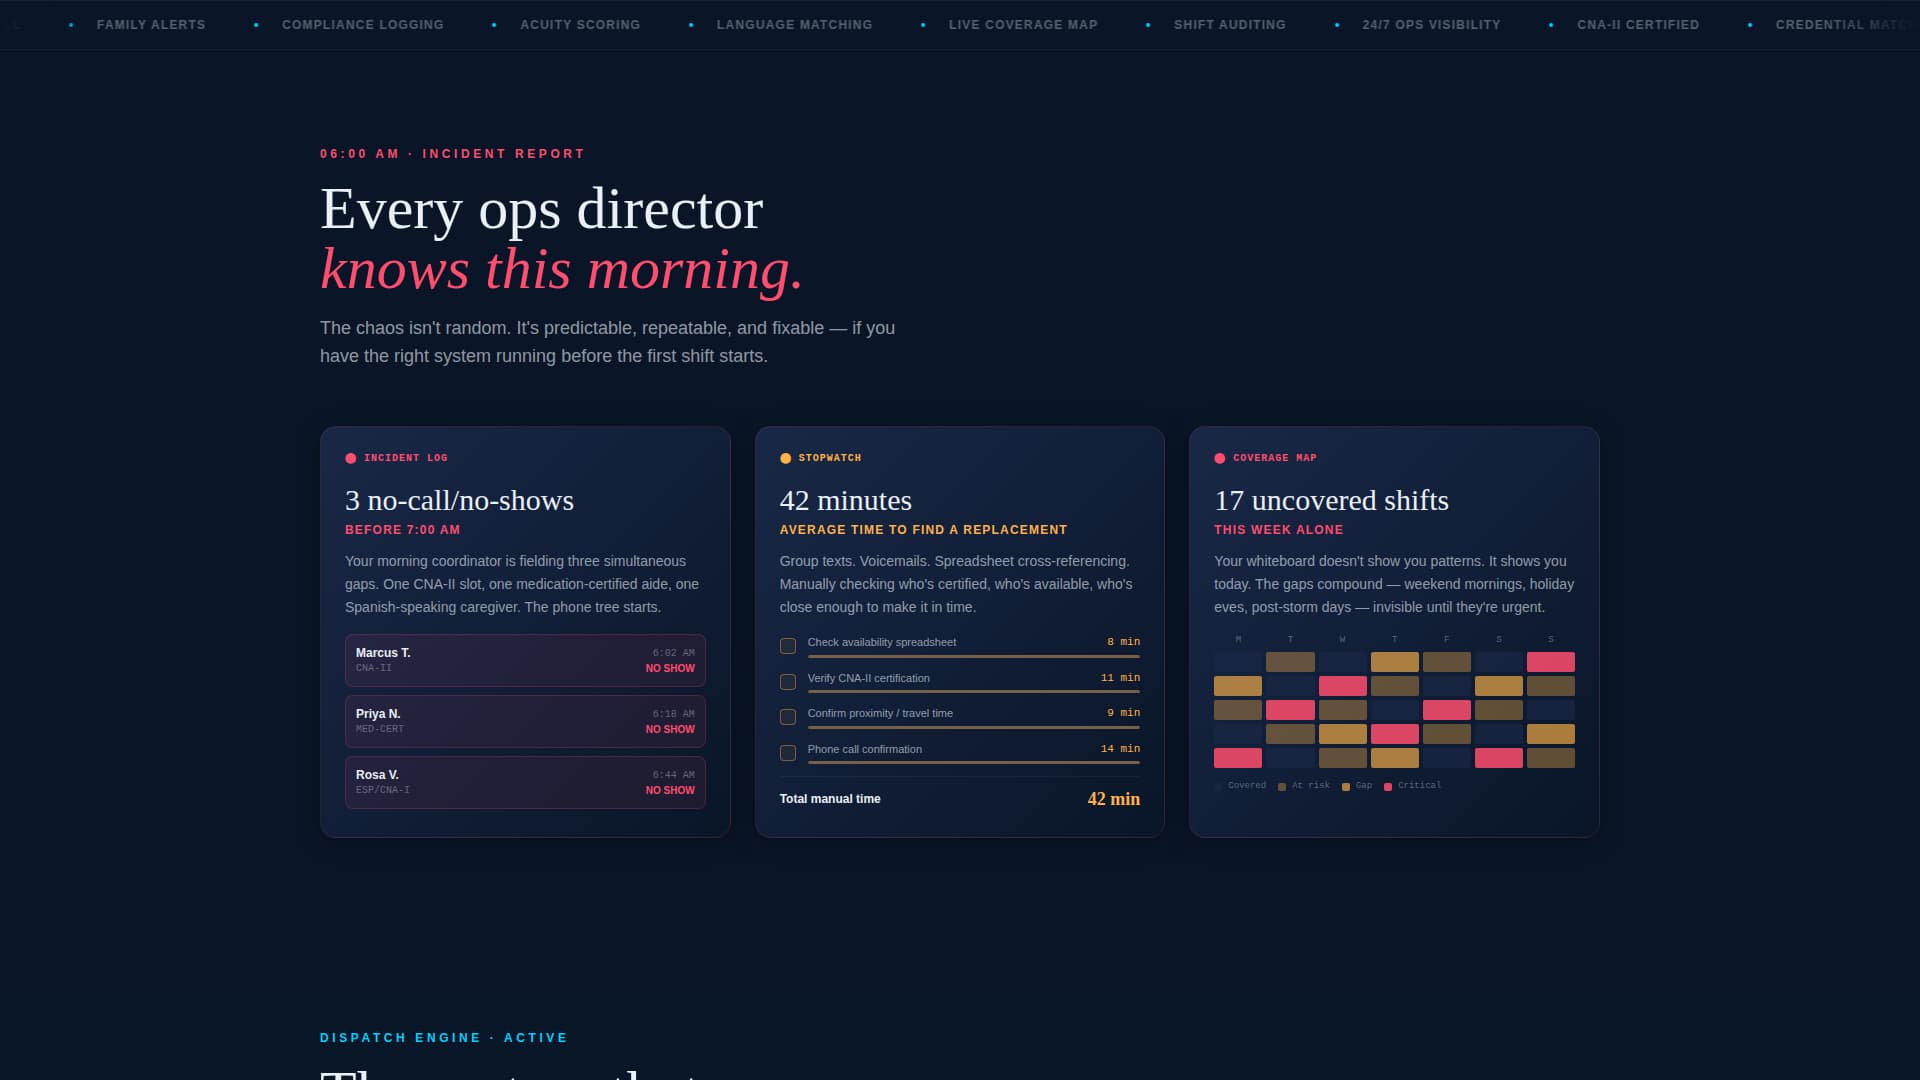Click the 9 min value
The image size is (1920, 1080).
point(1123,713)
